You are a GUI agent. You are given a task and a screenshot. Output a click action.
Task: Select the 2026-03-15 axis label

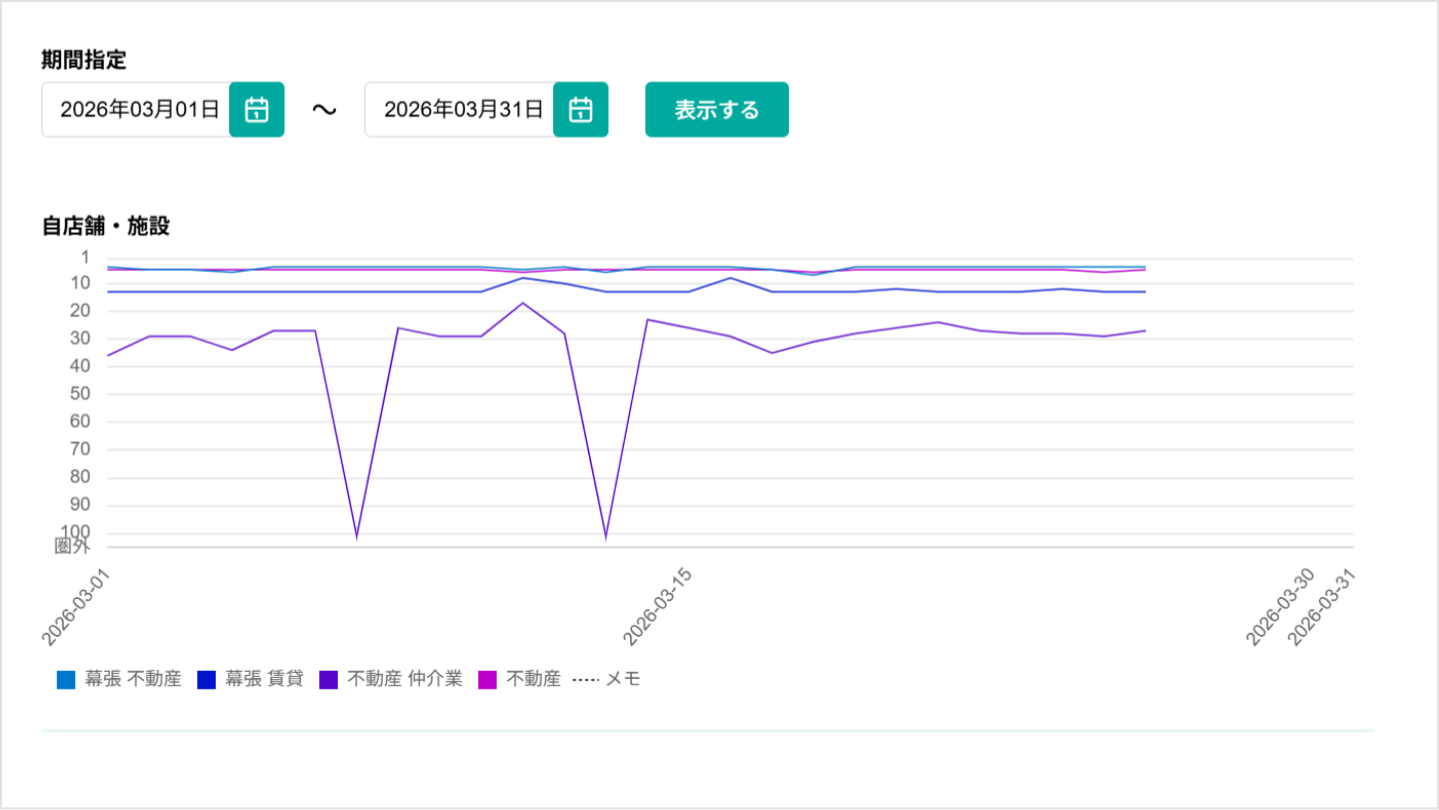coord(657,607)
